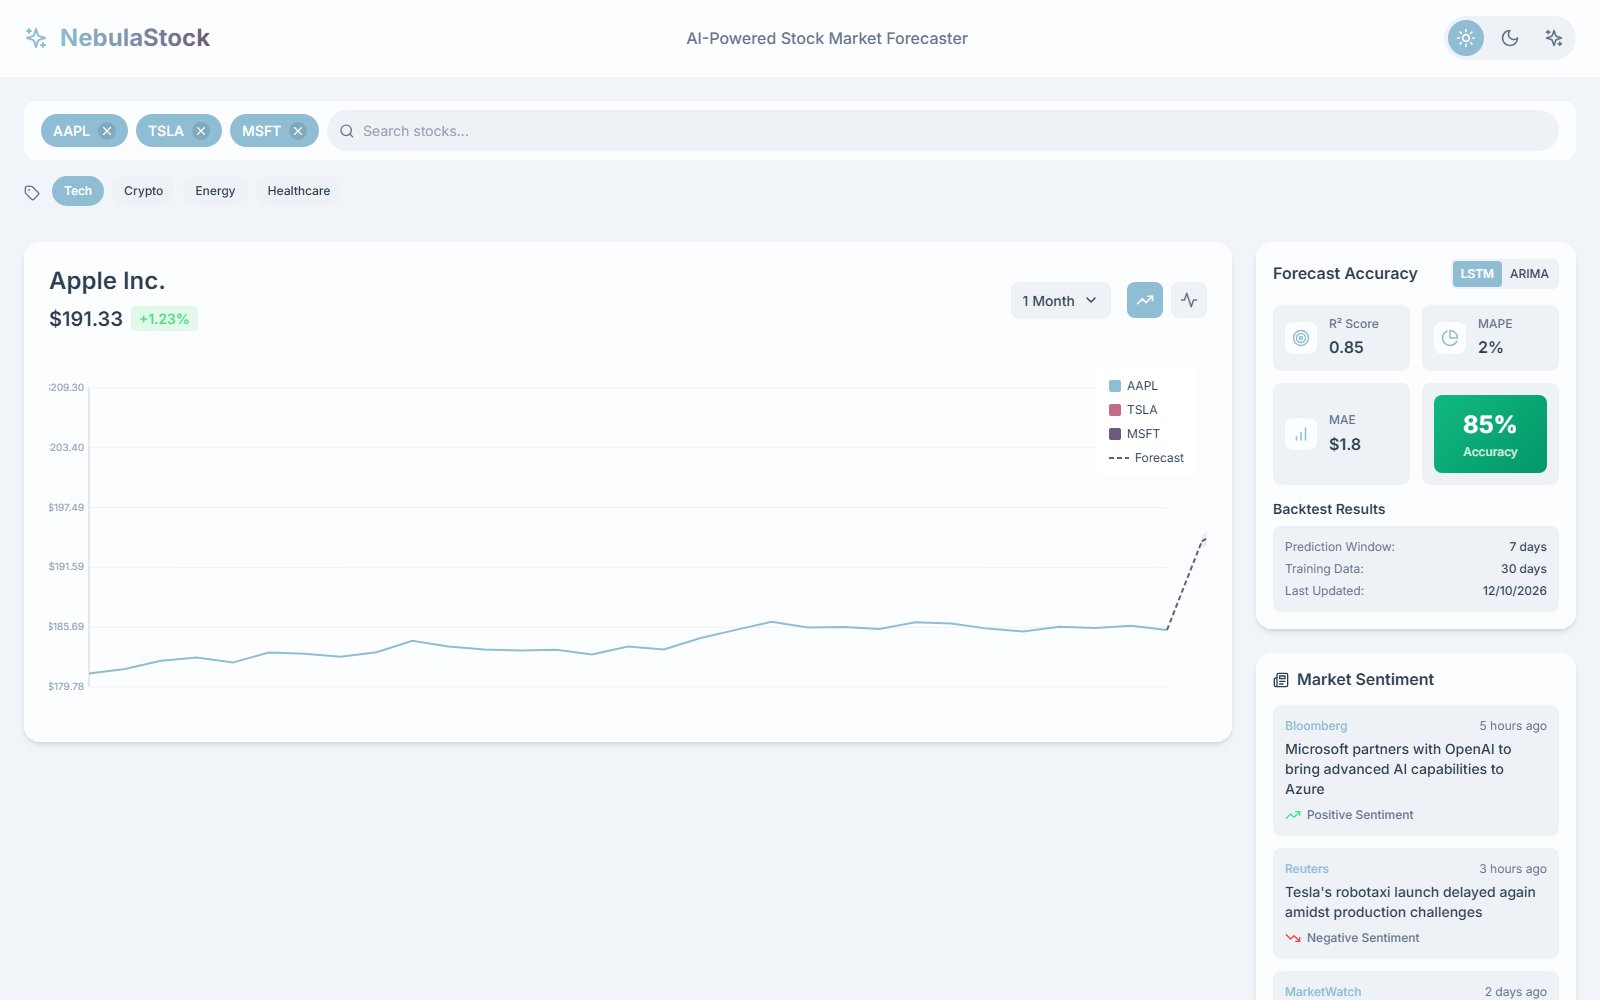Toggle MSFT series in chart legend
Image resolution: width=1600 pixels, height=1000 pixels.
click(x=1134, y=434)
